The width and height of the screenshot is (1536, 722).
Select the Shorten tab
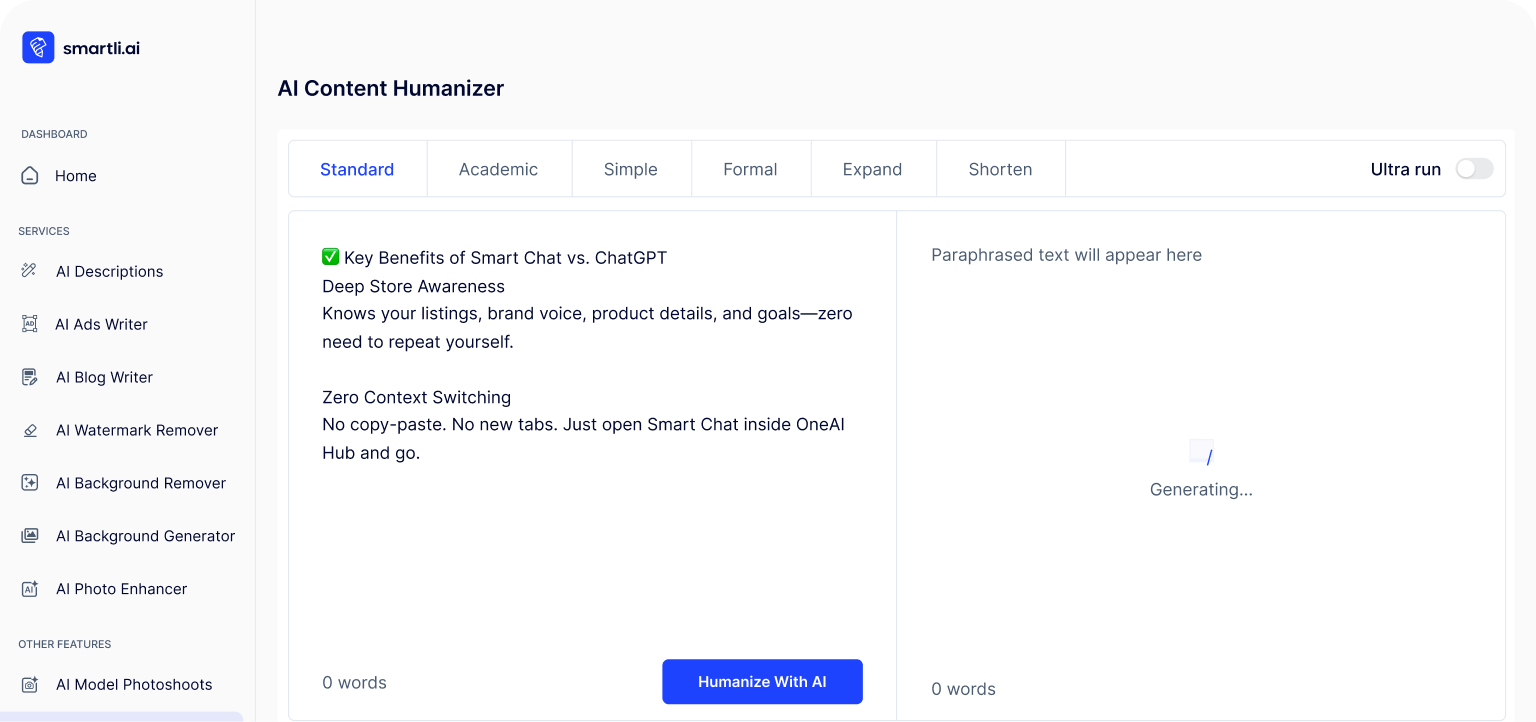pos(999,169)
